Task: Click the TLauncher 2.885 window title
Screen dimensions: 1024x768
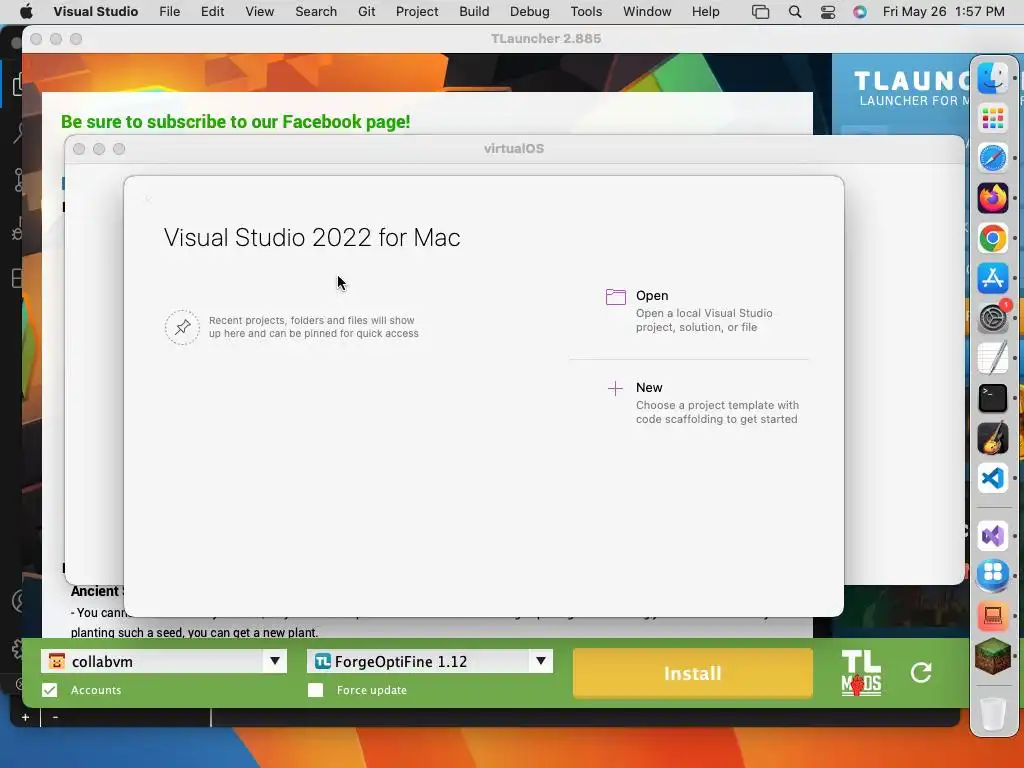Action: [x=546, y=39]
